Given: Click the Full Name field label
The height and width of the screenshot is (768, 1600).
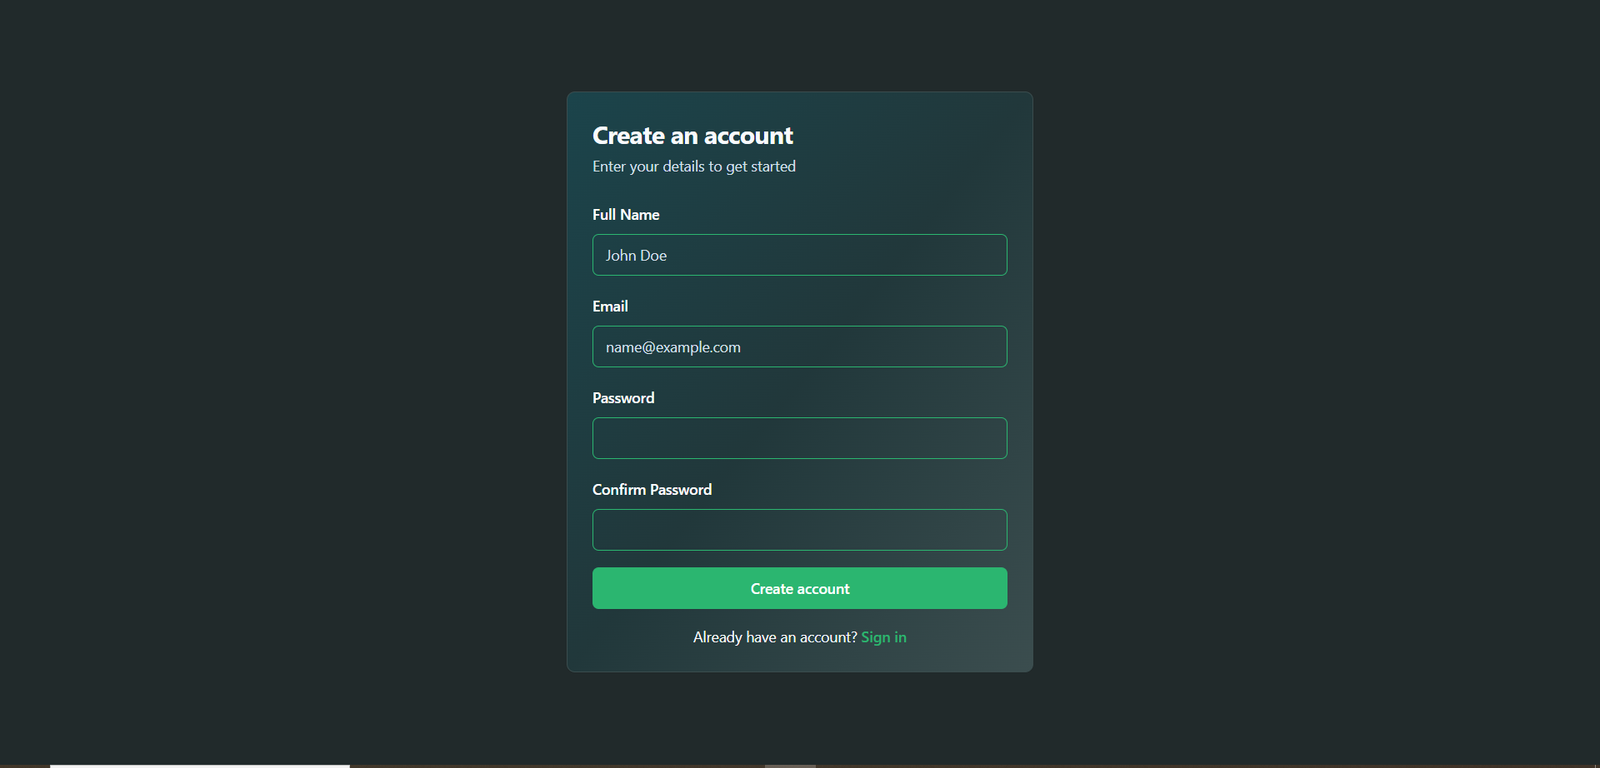Looking at the screenshot, I should pos(625,215).
